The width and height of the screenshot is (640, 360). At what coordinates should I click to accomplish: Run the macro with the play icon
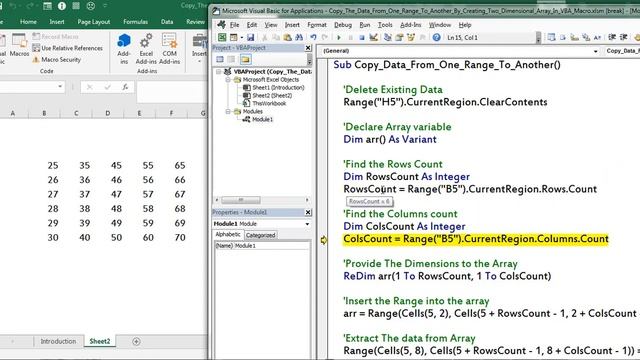(x=339, y=38)
